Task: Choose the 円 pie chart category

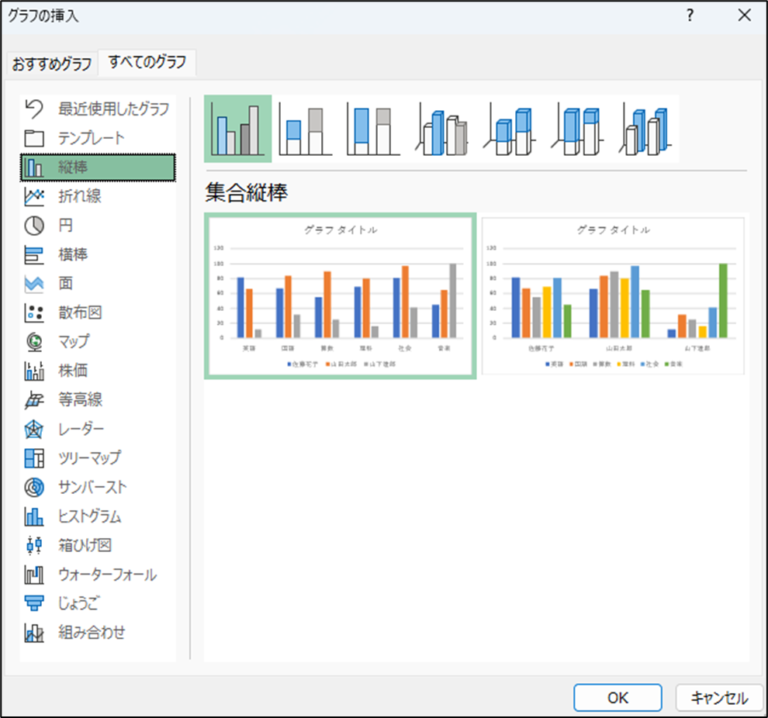Action: tap(98, 225)
